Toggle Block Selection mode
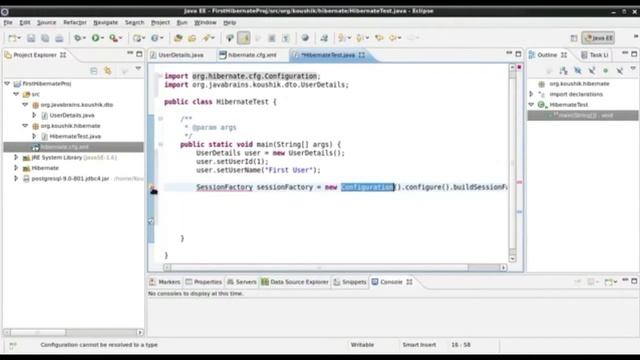640x360 pixels. pos(271,38)
